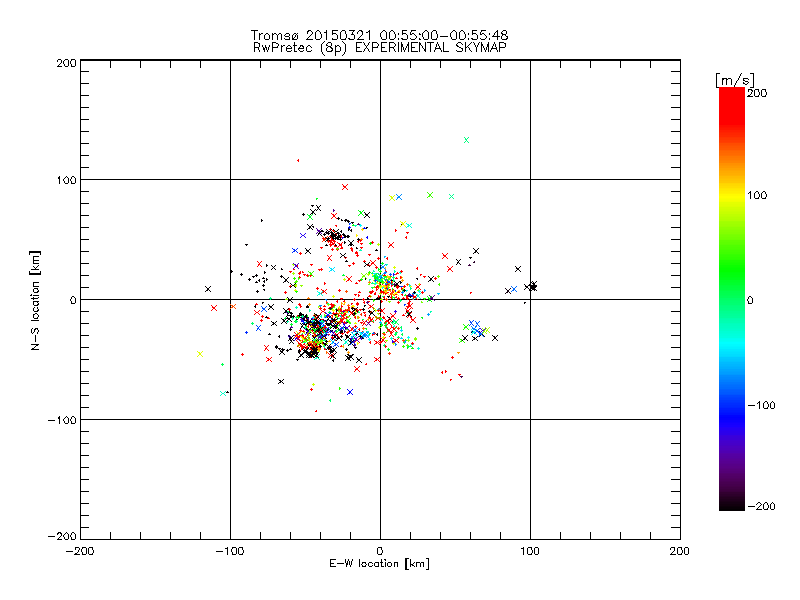Image resolution: width=800 pixels, height=600 pixels.
Task: Click the x-axis tick label '-100'
Action: coord(230,552)
